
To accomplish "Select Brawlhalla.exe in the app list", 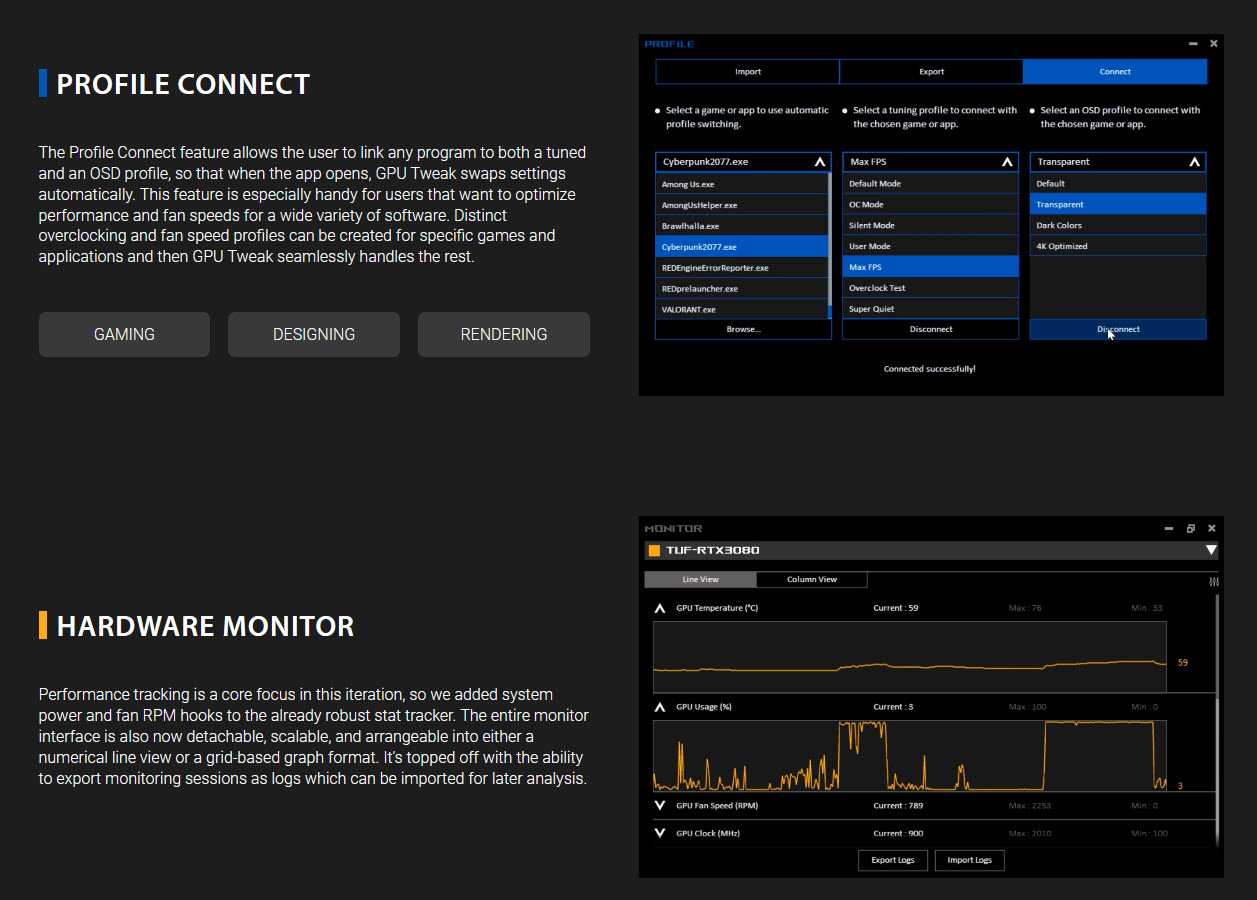I will 742,226.
